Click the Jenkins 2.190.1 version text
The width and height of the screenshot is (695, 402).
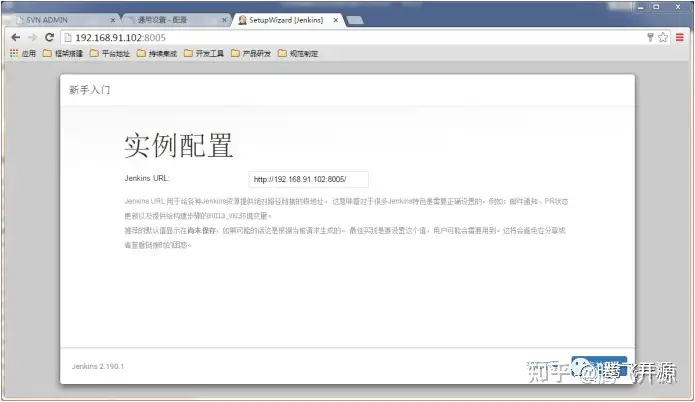98,367
